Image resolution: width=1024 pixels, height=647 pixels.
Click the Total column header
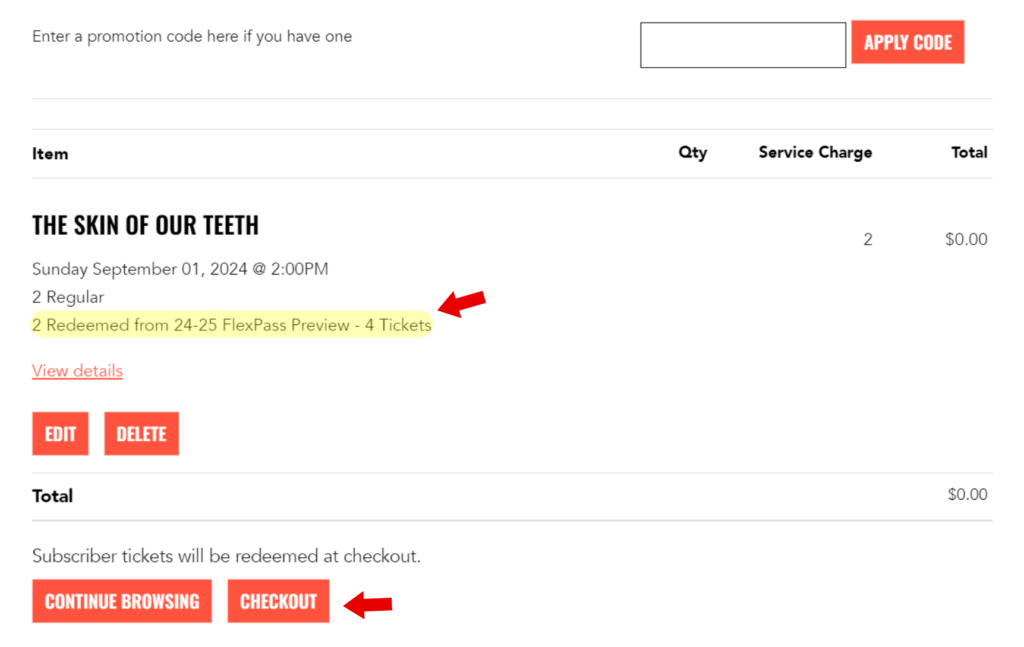pos(969,152)
